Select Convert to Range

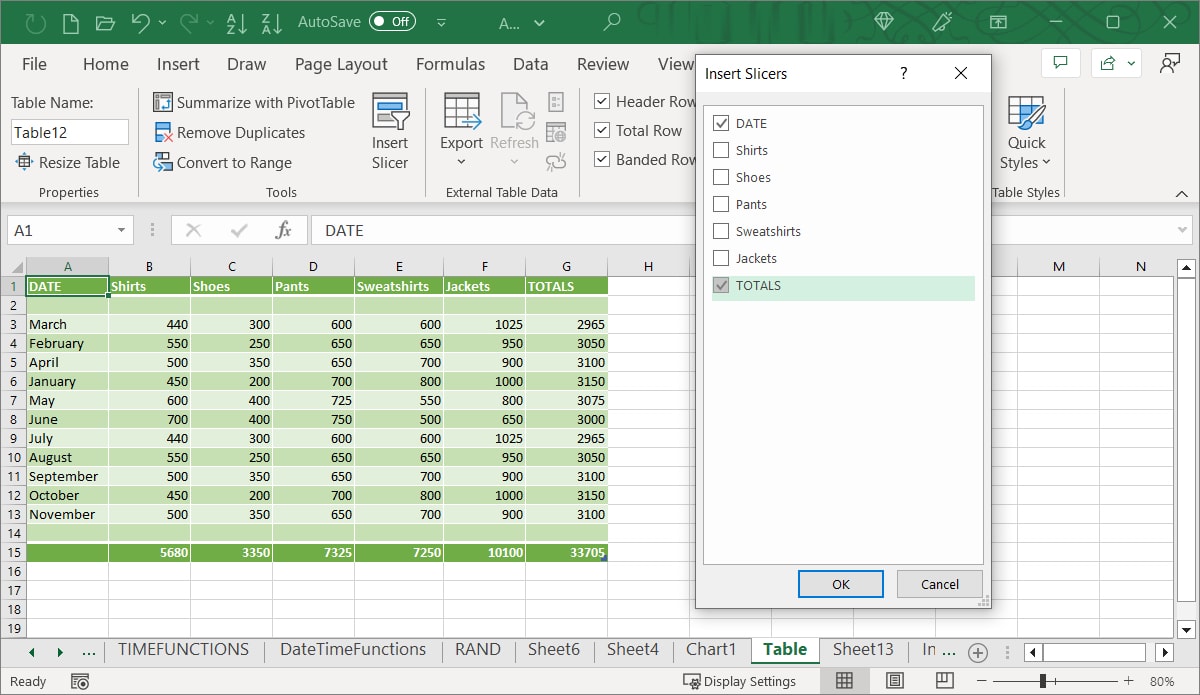[x=223, y=163]
